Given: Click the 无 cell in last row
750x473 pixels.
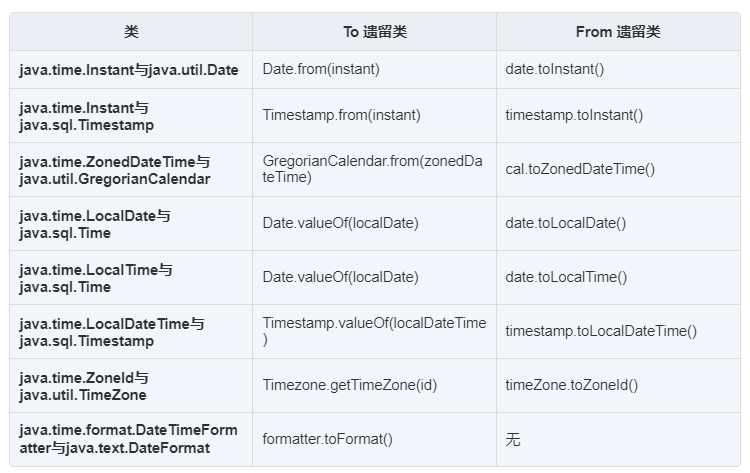Looking at the screenshot, I should (618, 440).
